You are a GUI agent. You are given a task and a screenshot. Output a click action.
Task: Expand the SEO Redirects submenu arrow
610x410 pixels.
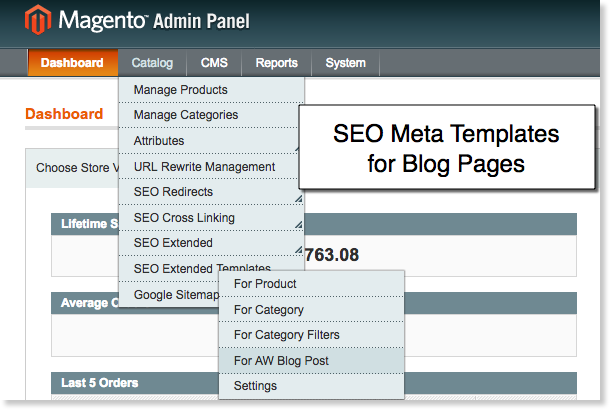[298, 199]
